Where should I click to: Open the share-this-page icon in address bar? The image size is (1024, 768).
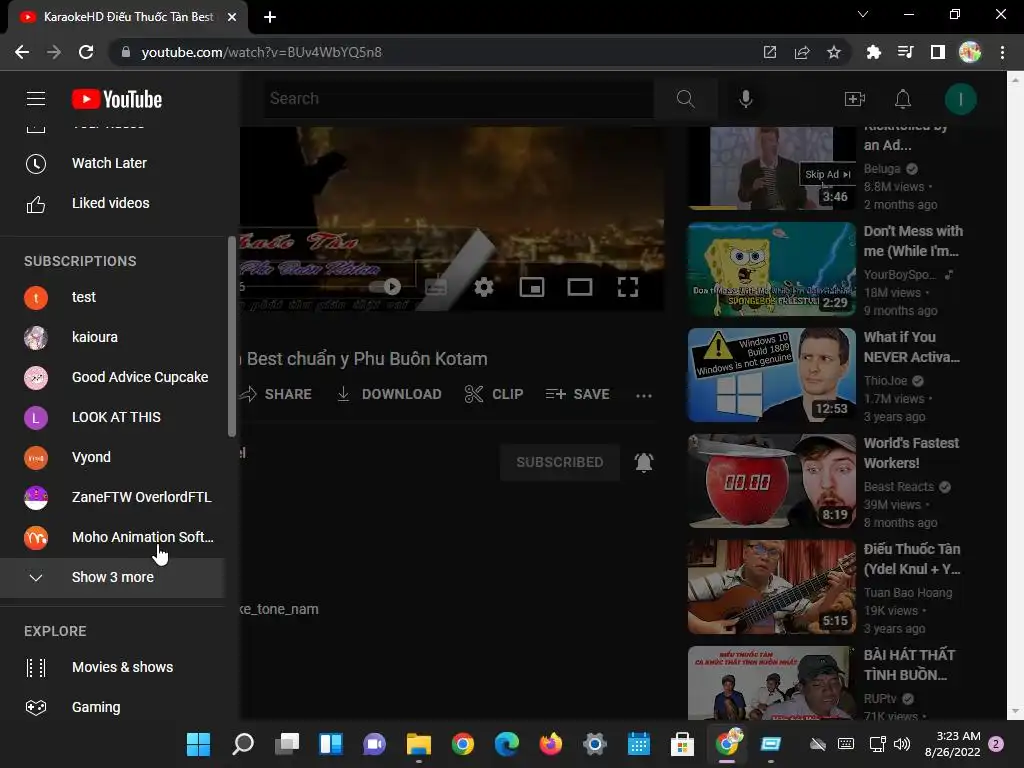click(x=801, y=52)
